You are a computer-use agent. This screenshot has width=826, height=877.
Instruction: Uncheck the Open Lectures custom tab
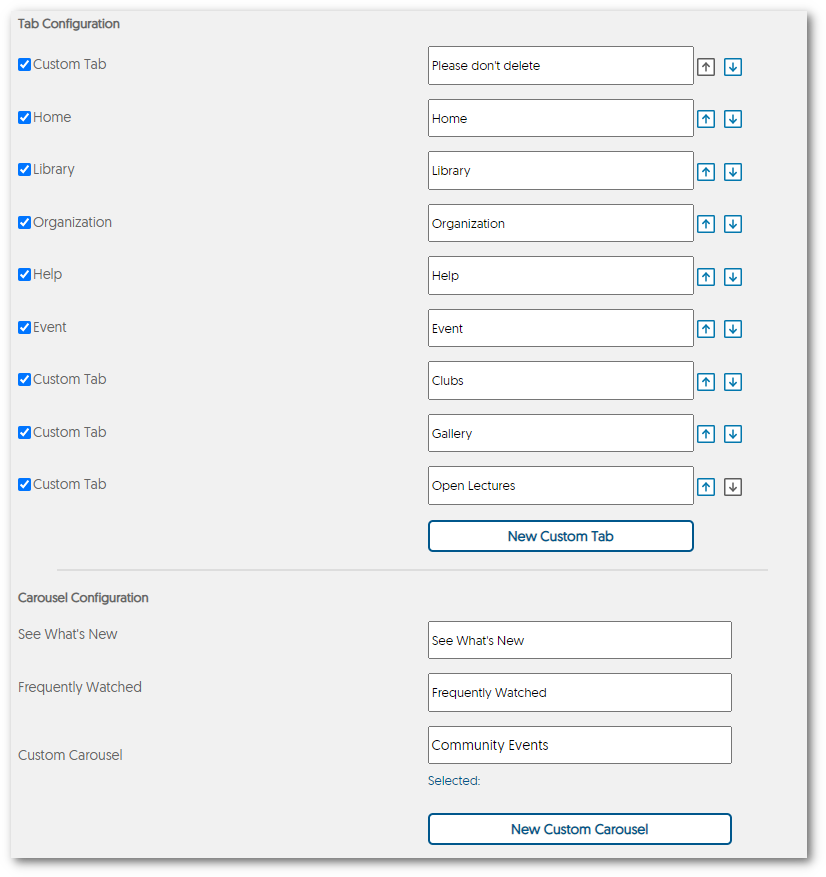click(x=24, y=484)
